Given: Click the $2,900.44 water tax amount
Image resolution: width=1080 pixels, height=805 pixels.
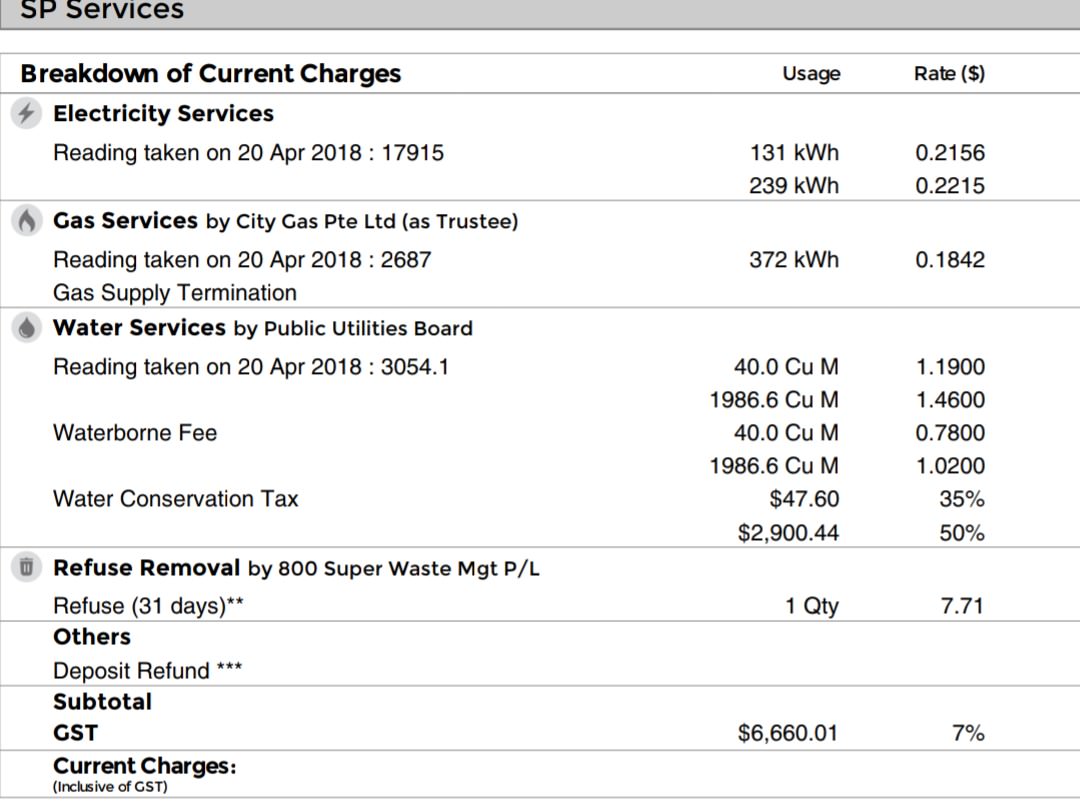Looking at the screenshot, I should (788, 533).
